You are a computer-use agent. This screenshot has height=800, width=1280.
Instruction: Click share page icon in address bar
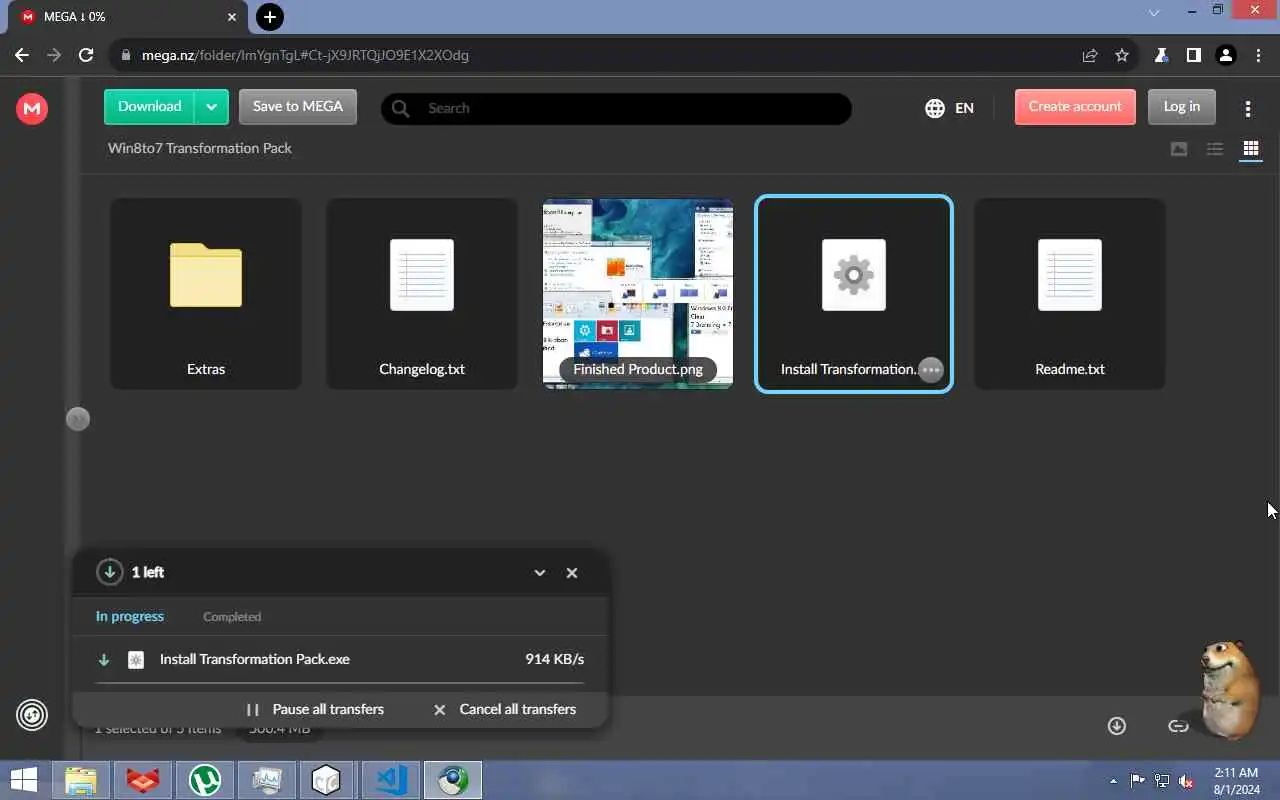(x=1090, y=55)
